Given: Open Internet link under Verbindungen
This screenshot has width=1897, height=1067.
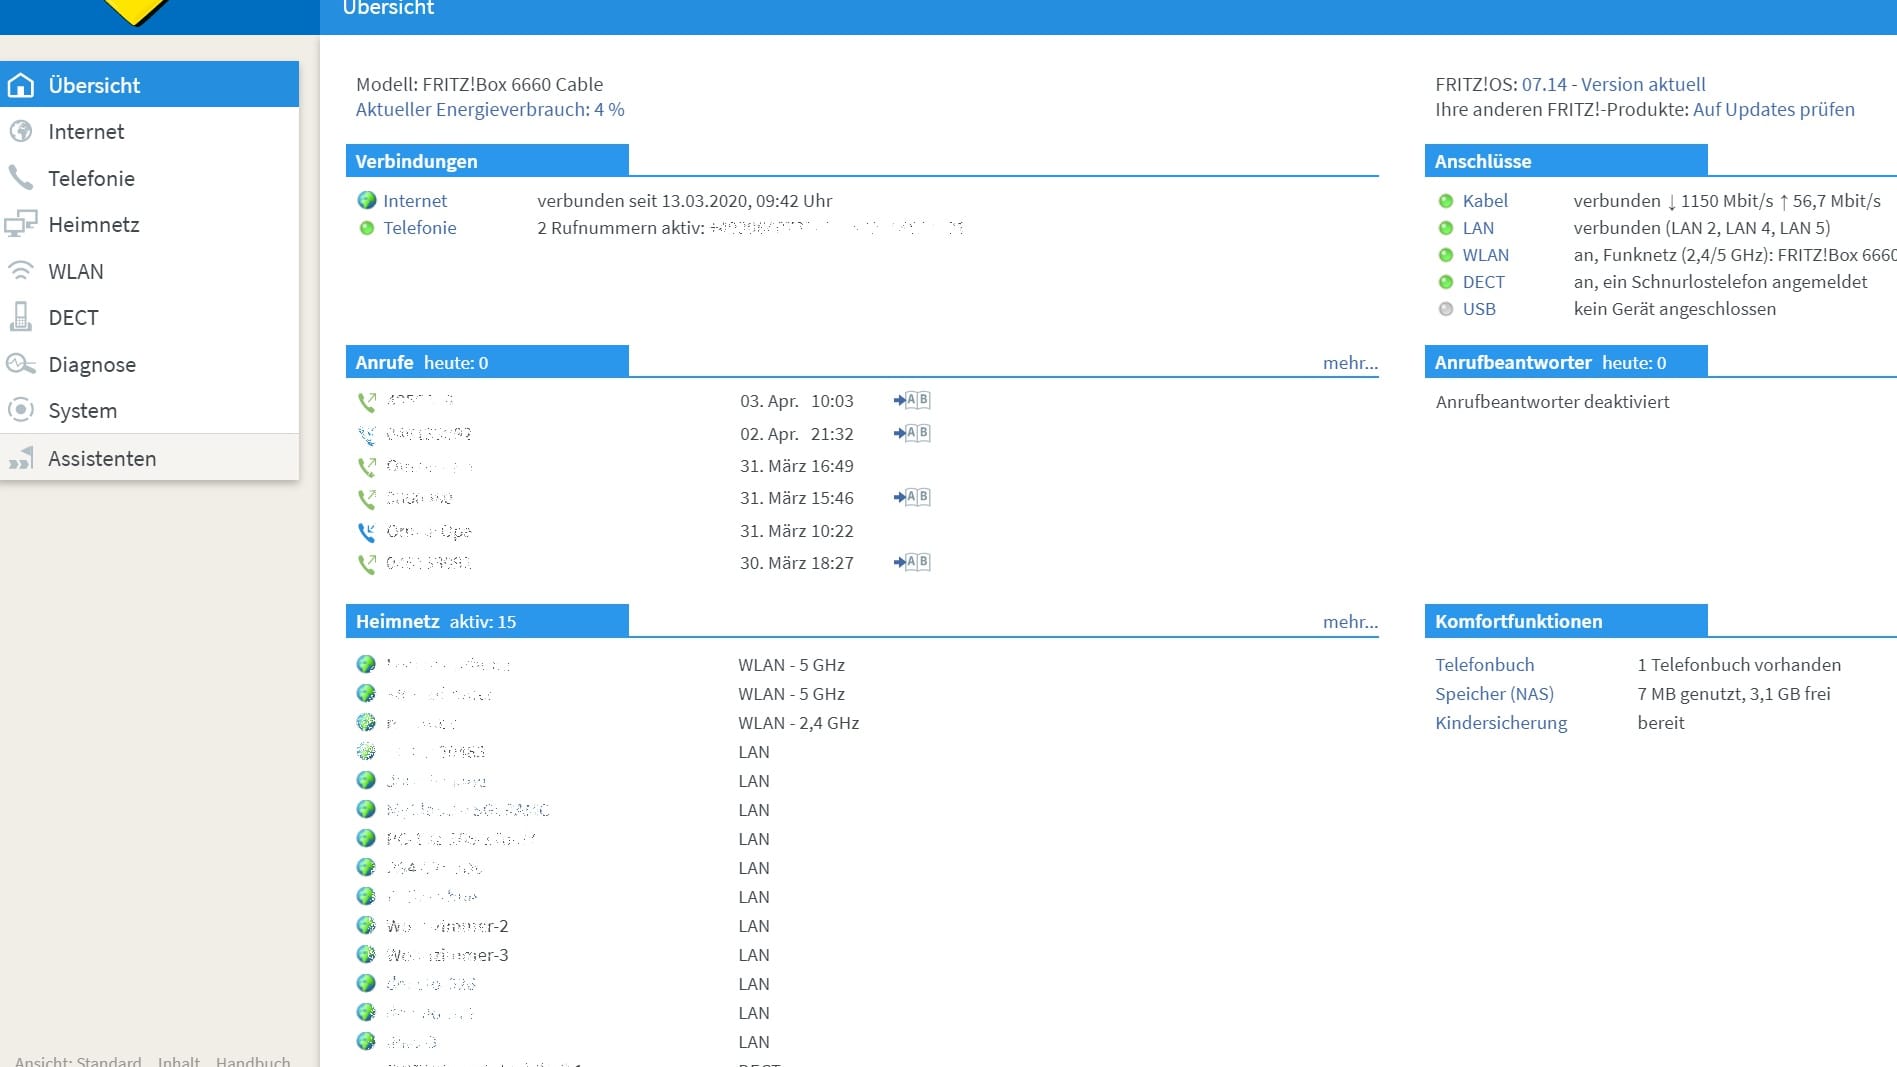Looking at the screenshot, I should coord(415,201).
